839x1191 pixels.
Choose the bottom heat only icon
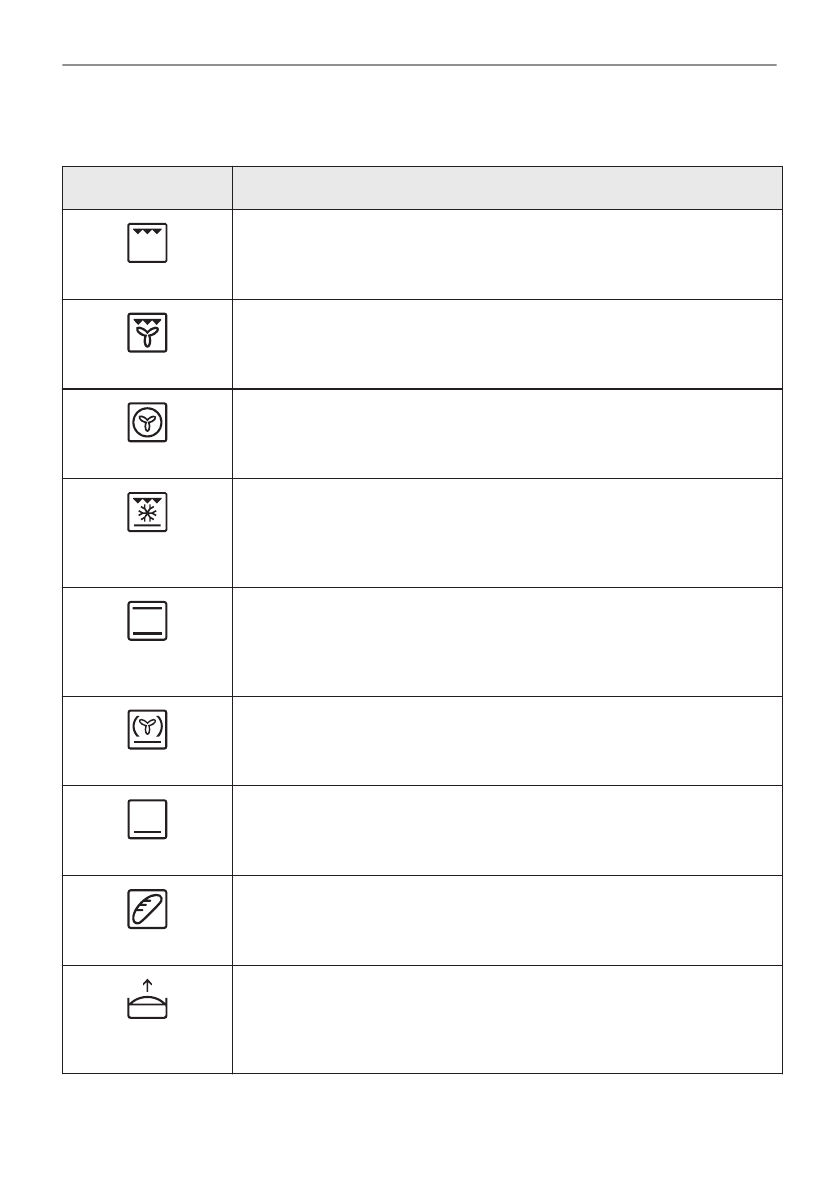[x=147, y=820]
